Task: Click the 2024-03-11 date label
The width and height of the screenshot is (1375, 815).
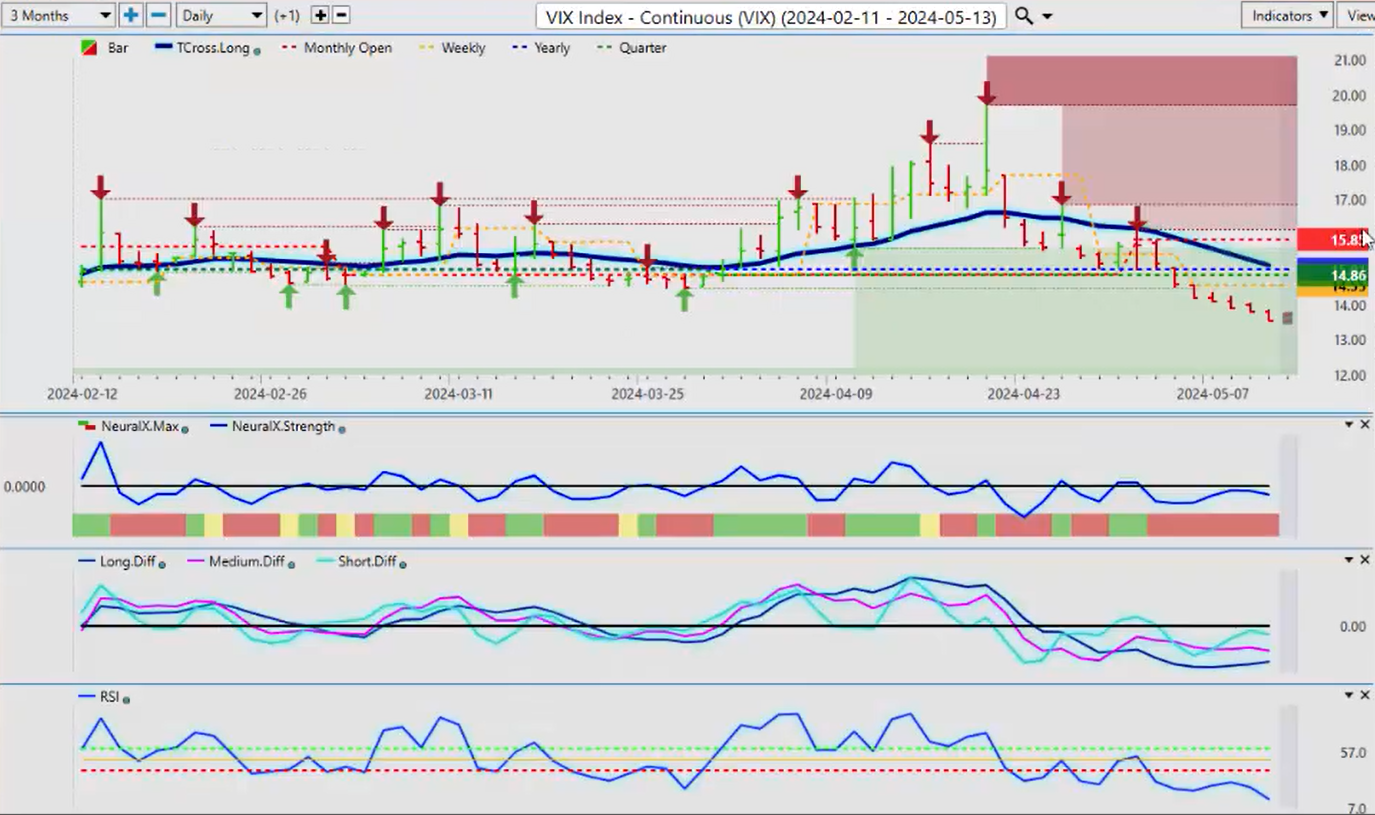Action: [458, 394]
